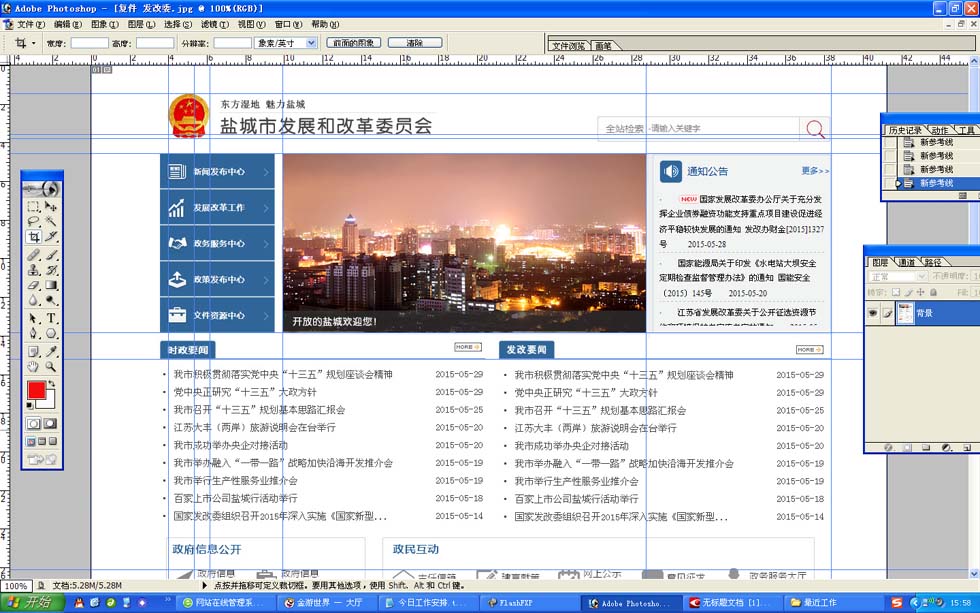Select the Gradient tool
The image size is (980, 613).
(x=51, y=285)
